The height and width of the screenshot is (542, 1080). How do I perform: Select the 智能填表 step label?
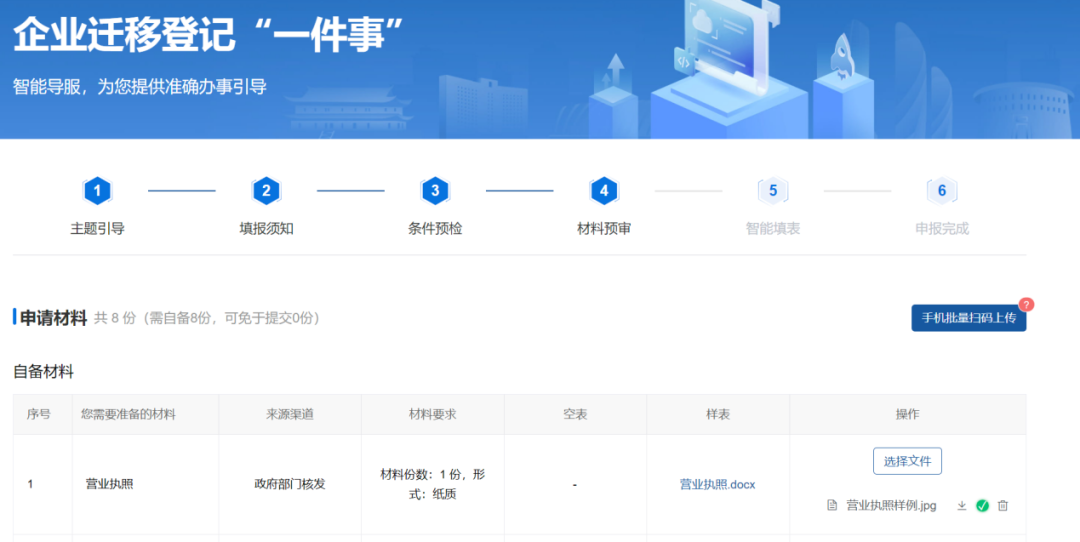(773, 228)
